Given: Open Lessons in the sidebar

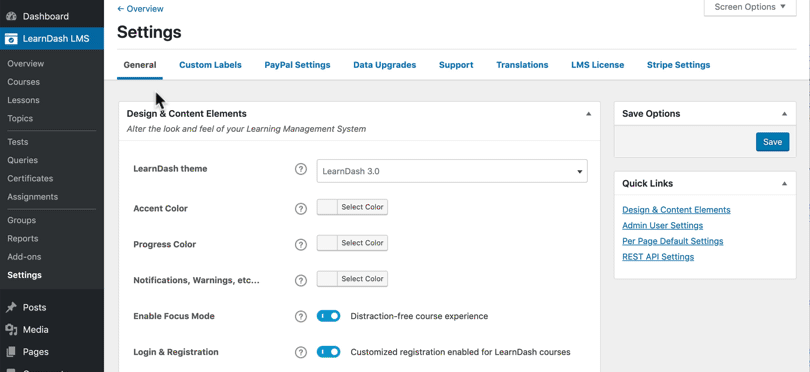Looking at the screenshot, I should point(24,100).
